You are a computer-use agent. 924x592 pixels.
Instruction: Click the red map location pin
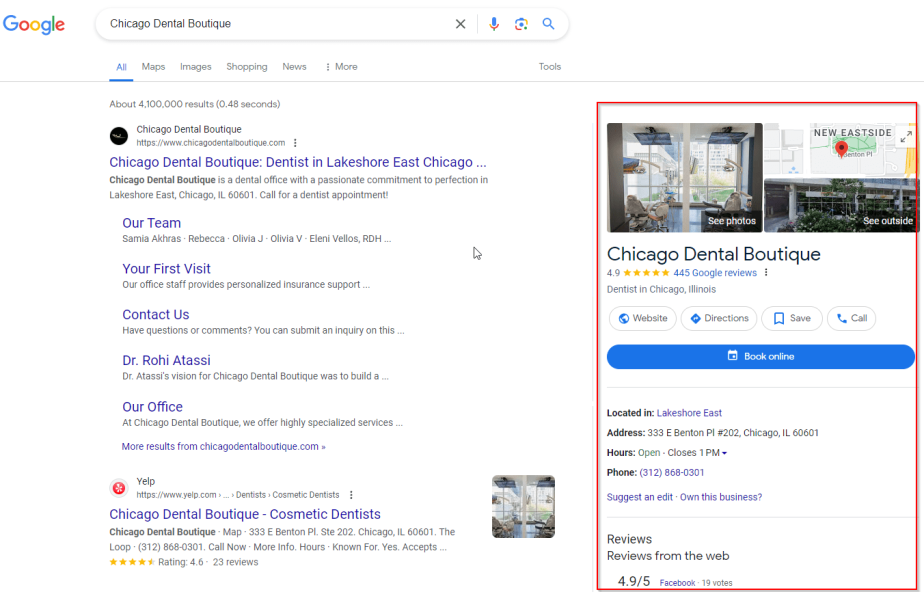(x=842, y=148)
